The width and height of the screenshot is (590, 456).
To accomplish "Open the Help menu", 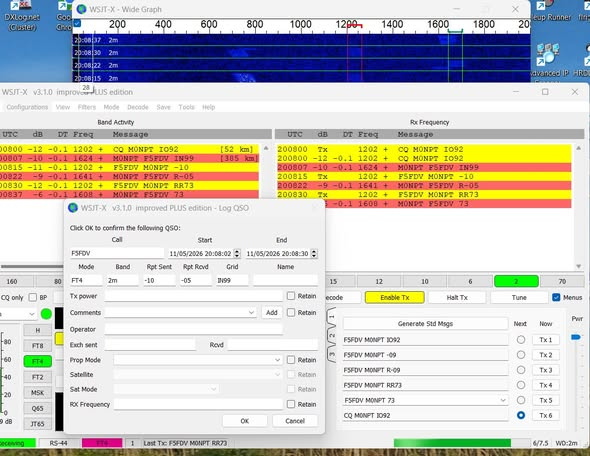I will pos(208,107).
